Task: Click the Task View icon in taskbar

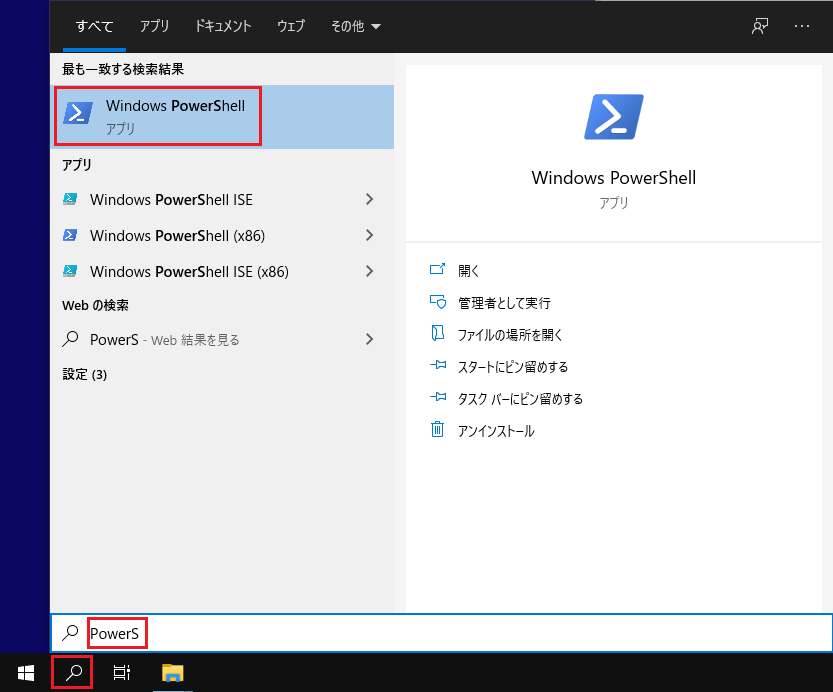Action: click(121, 673)
